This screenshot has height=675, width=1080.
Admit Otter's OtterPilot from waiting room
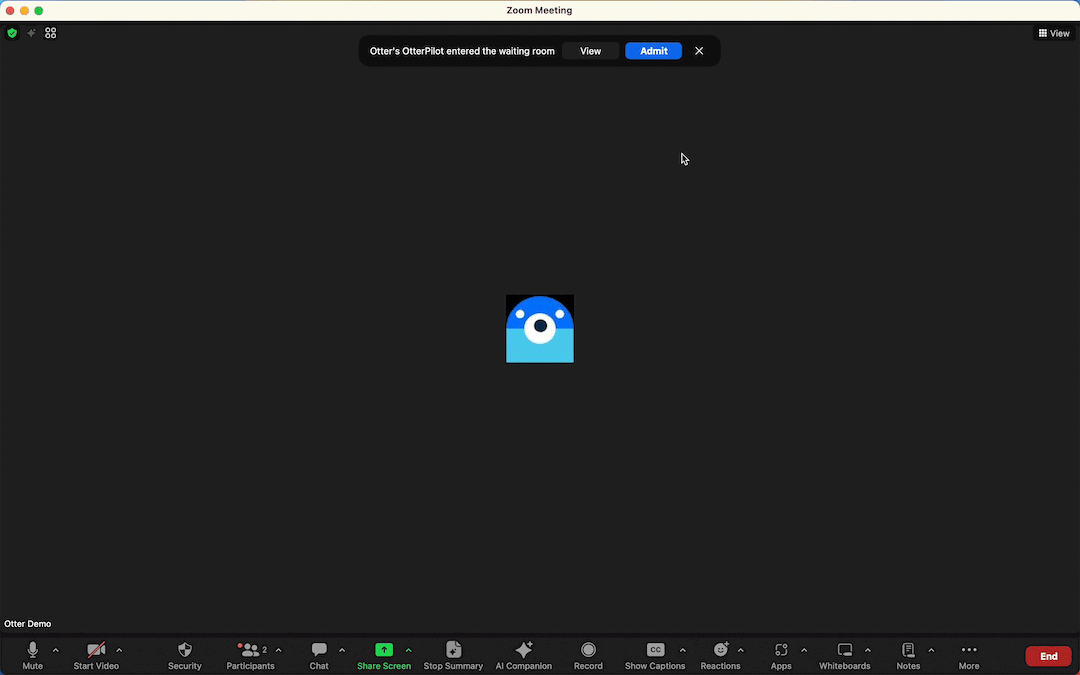click(x=654, y=51)
